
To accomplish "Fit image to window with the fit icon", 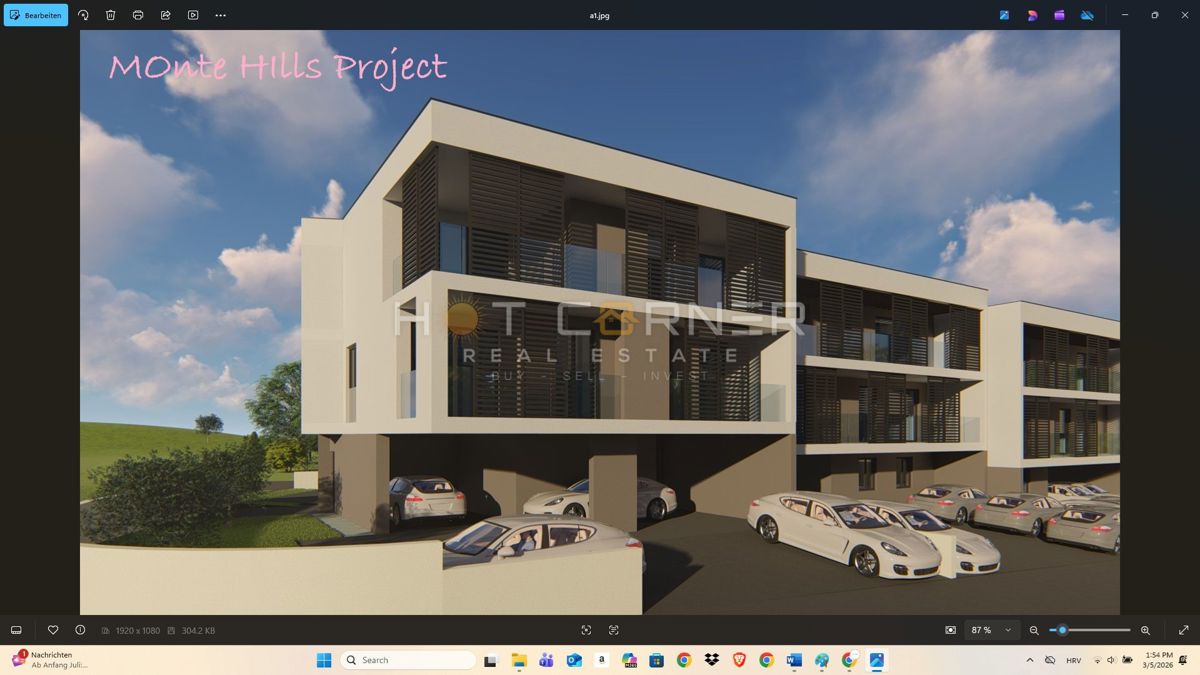I will point(586,630).
